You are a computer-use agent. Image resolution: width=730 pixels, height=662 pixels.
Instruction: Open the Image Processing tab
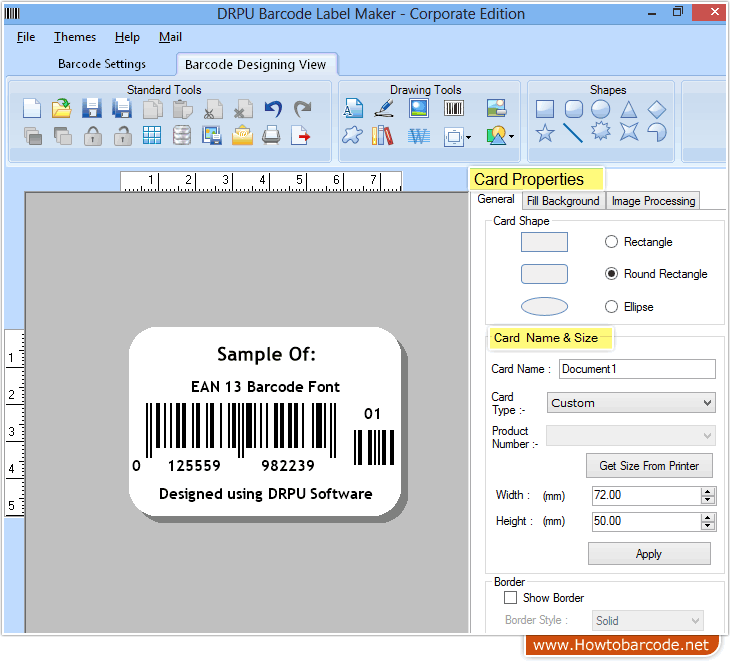[x=653, y=201]
